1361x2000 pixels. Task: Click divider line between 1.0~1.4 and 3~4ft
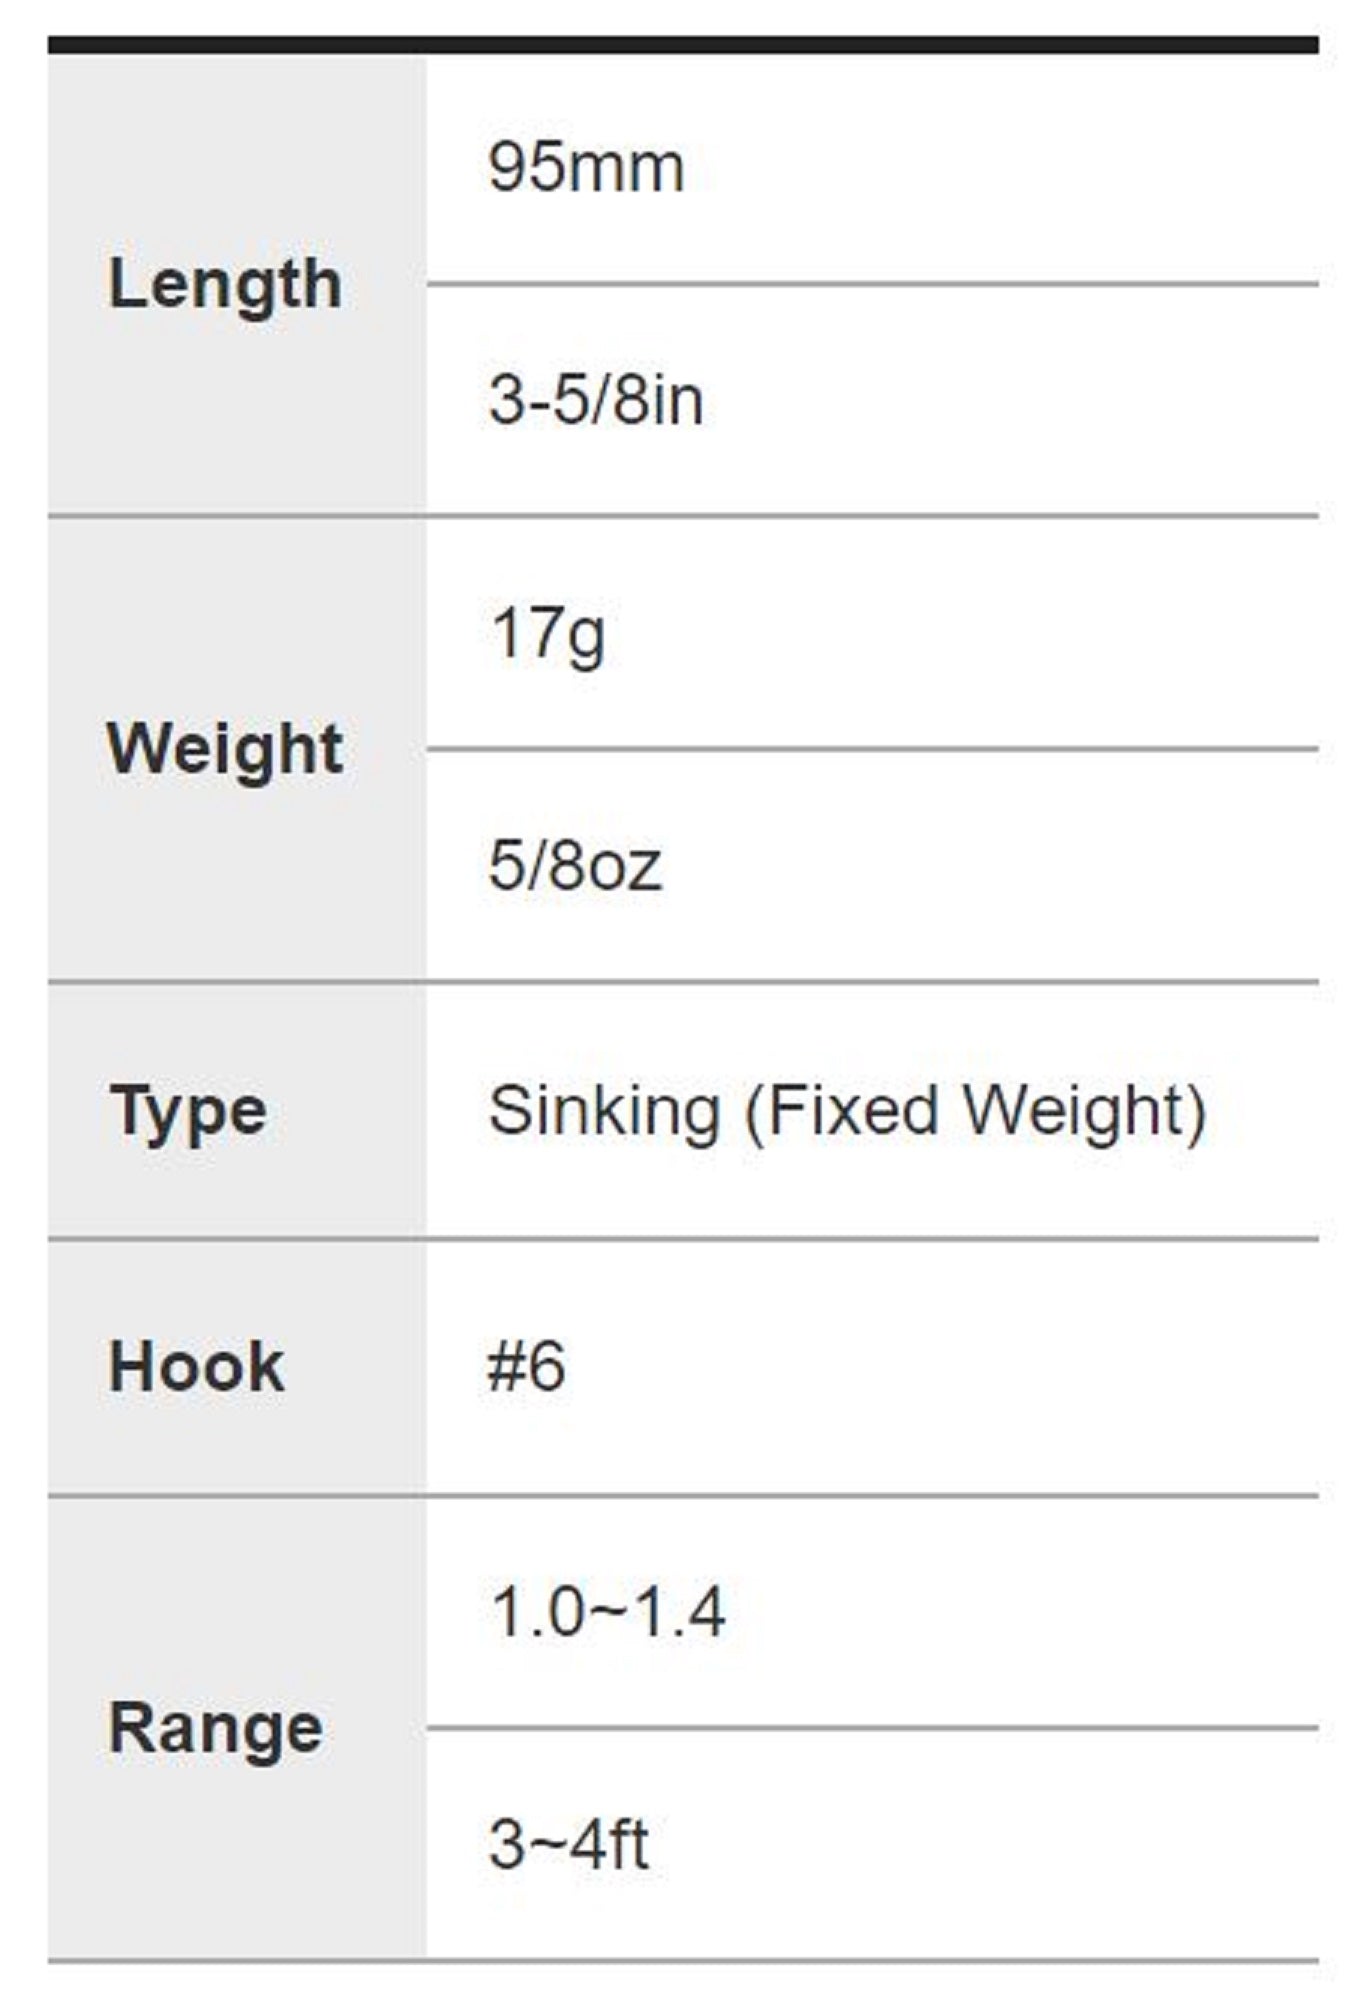(872, 1727)
